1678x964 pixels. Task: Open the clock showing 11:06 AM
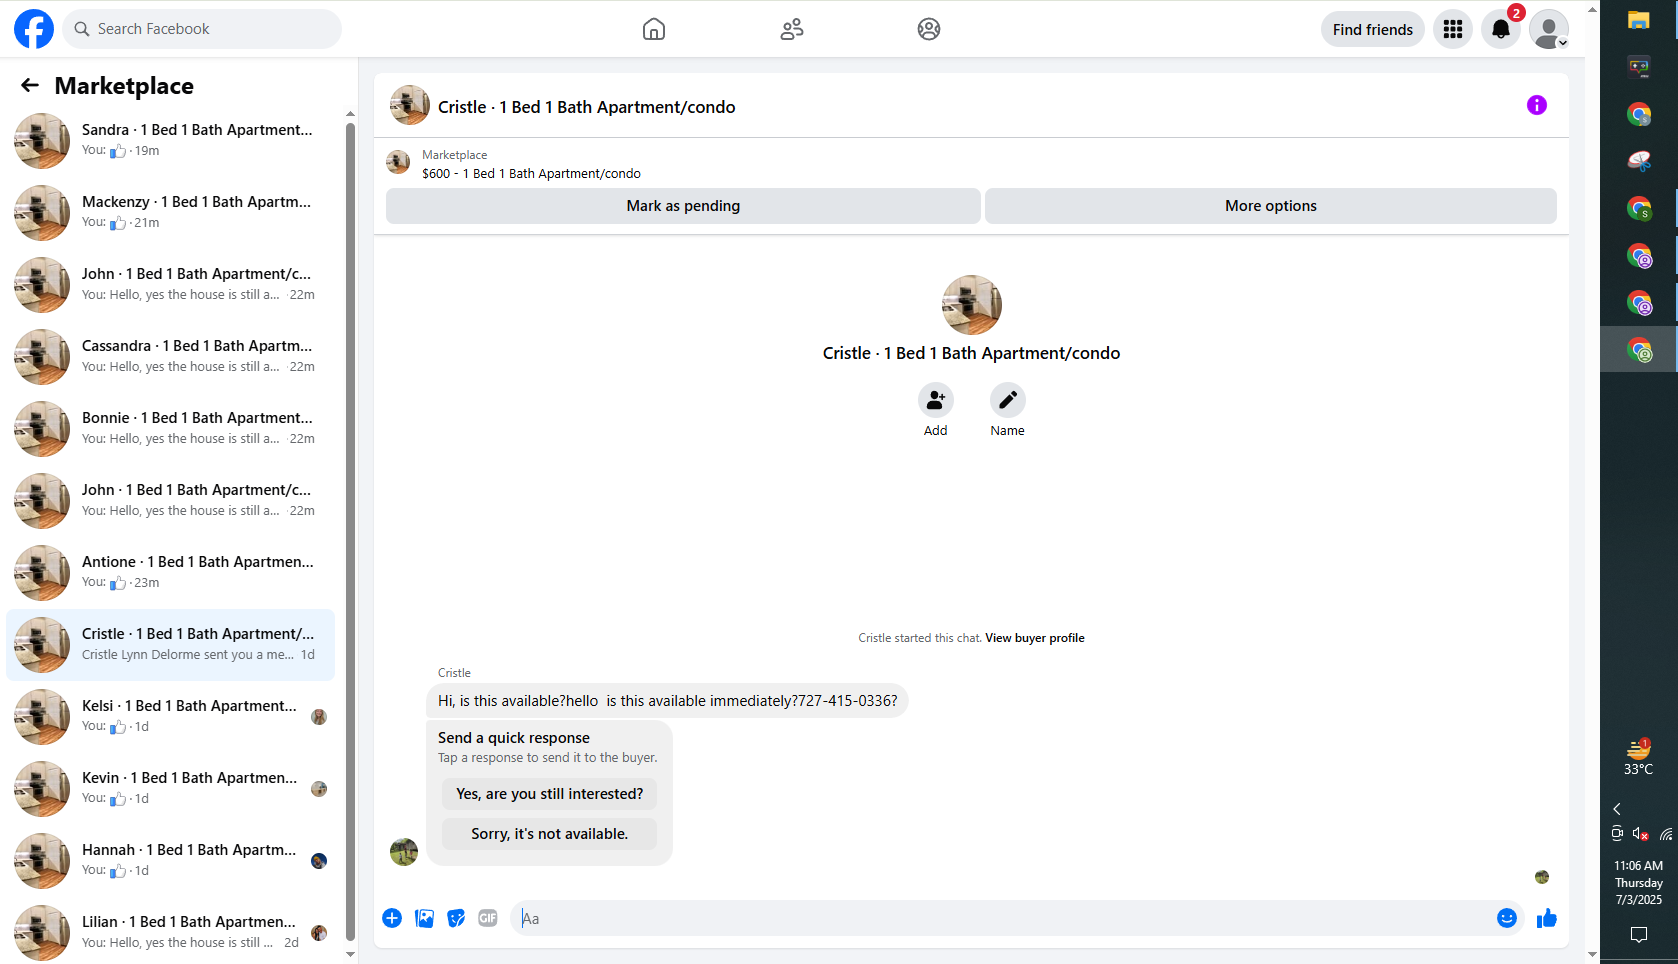coord(1638,883)
